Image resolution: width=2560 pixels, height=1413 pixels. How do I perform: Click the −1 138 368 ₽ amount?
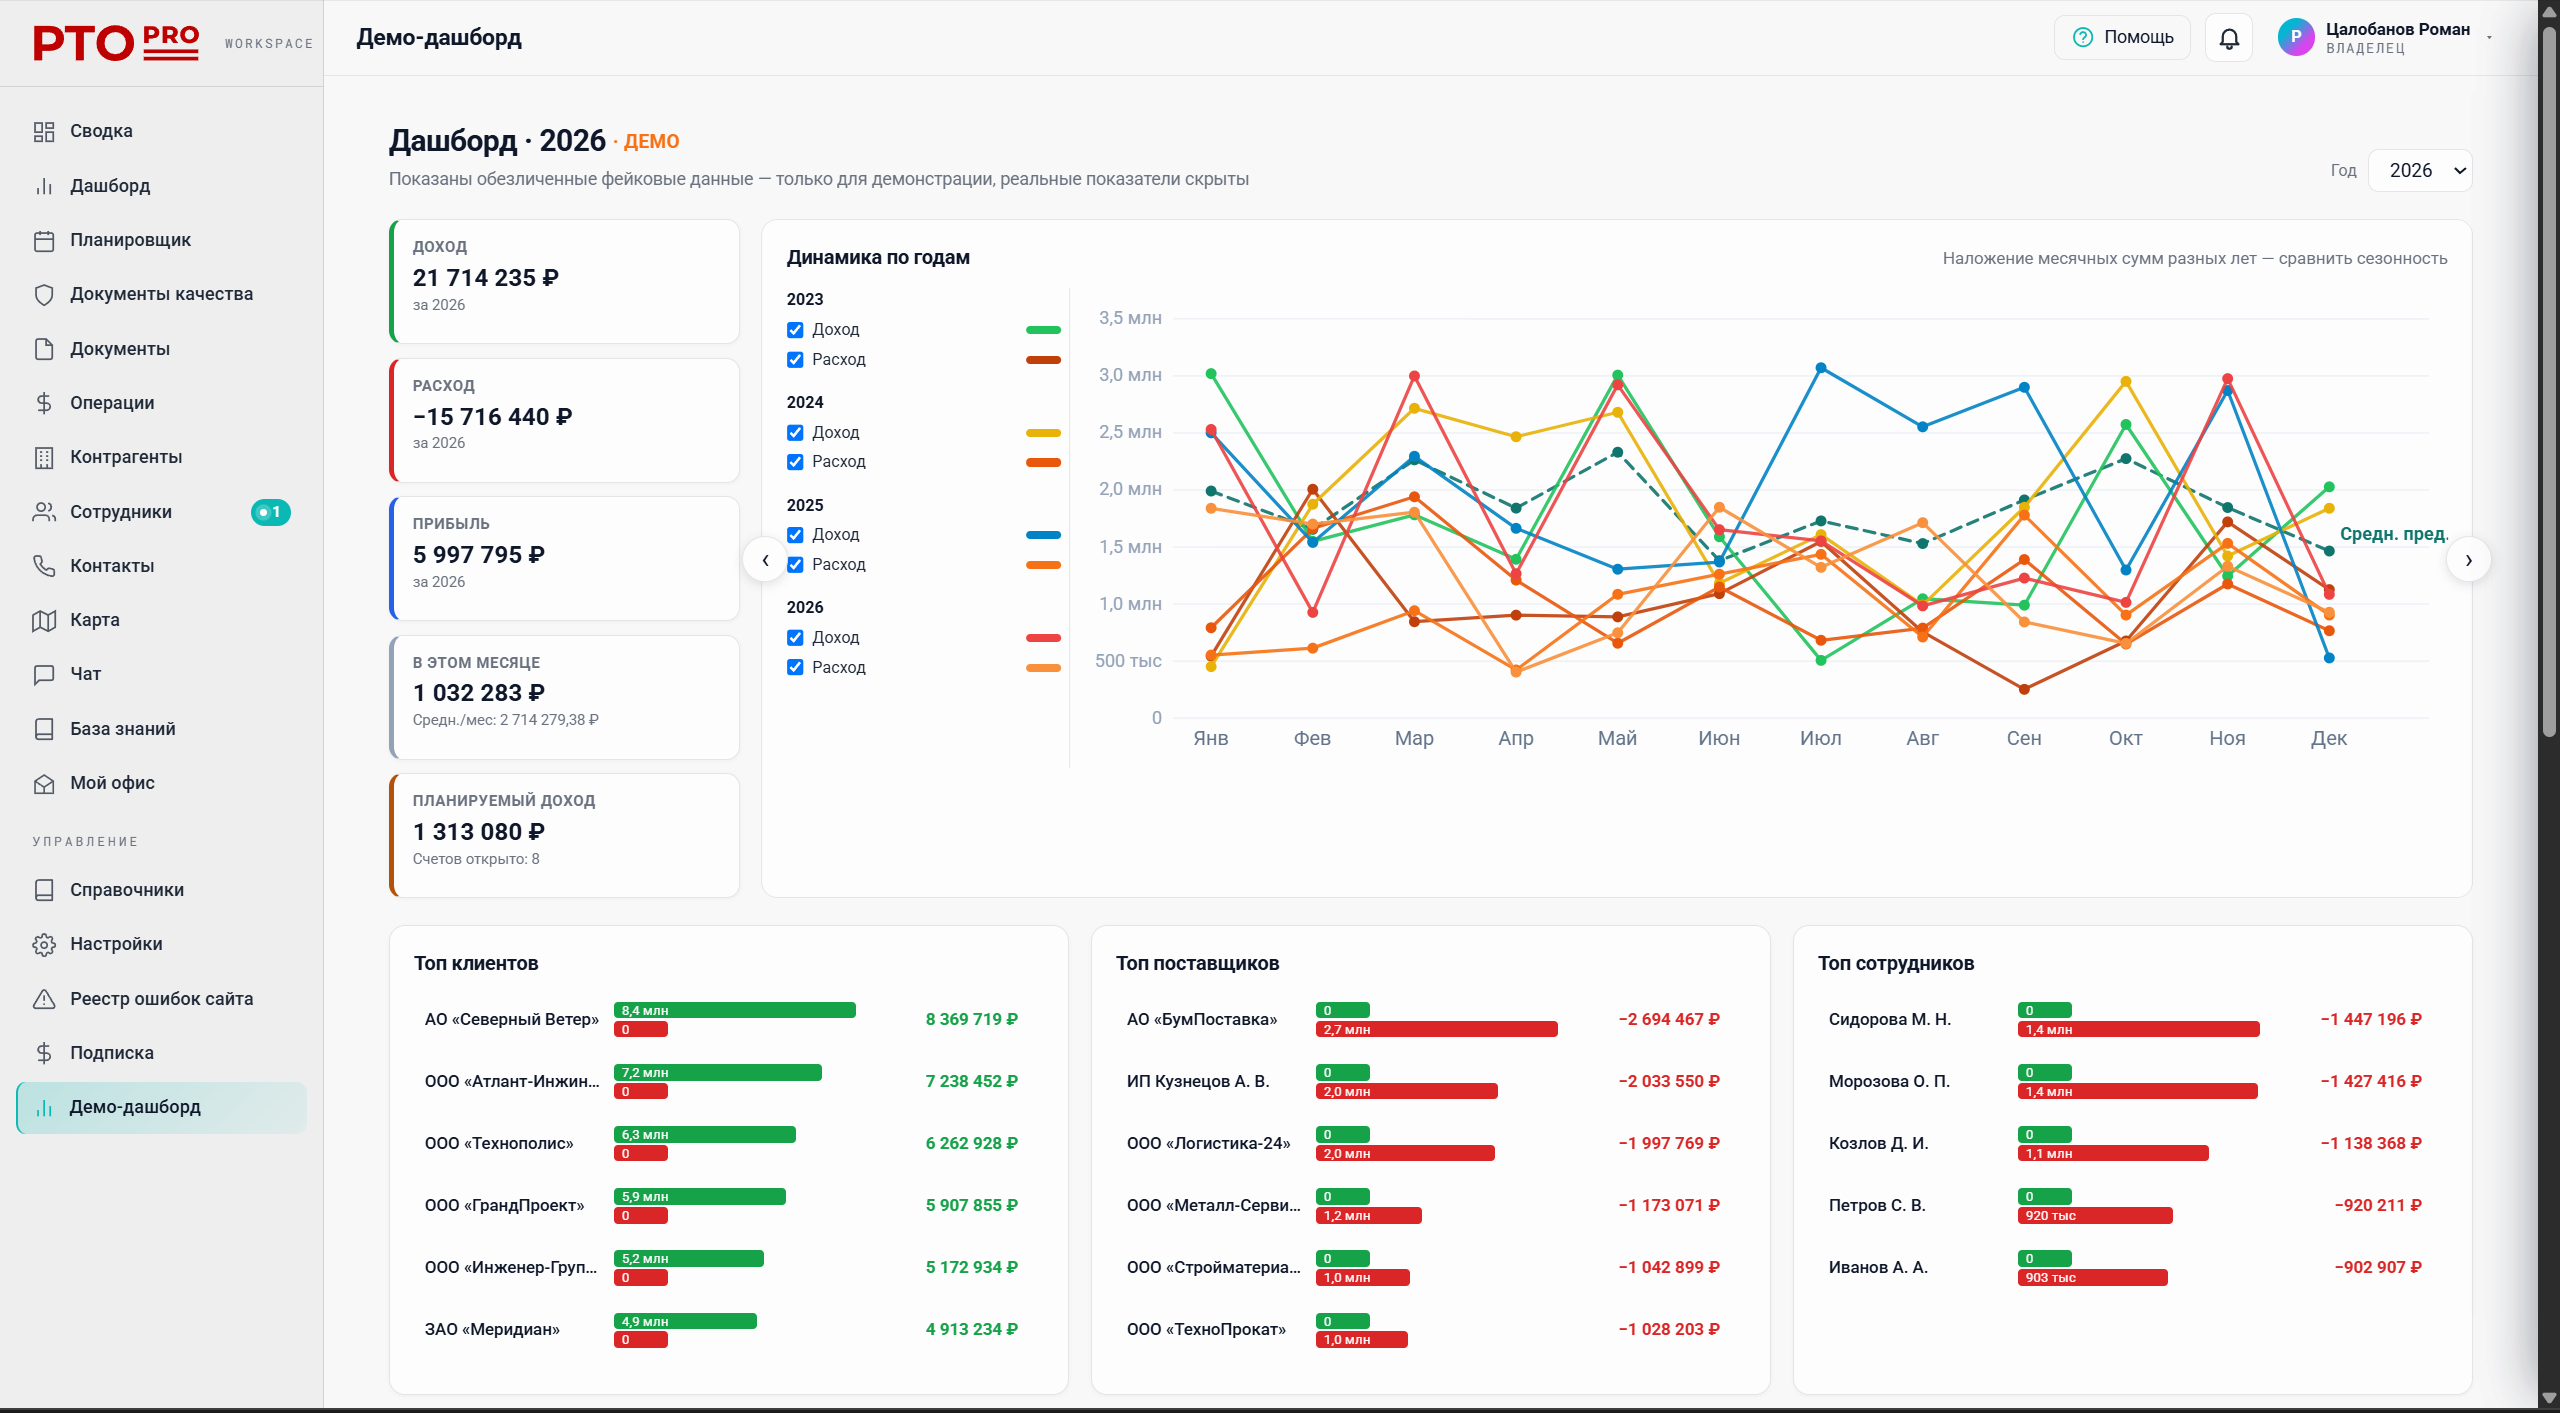tap(2371, 1144)
